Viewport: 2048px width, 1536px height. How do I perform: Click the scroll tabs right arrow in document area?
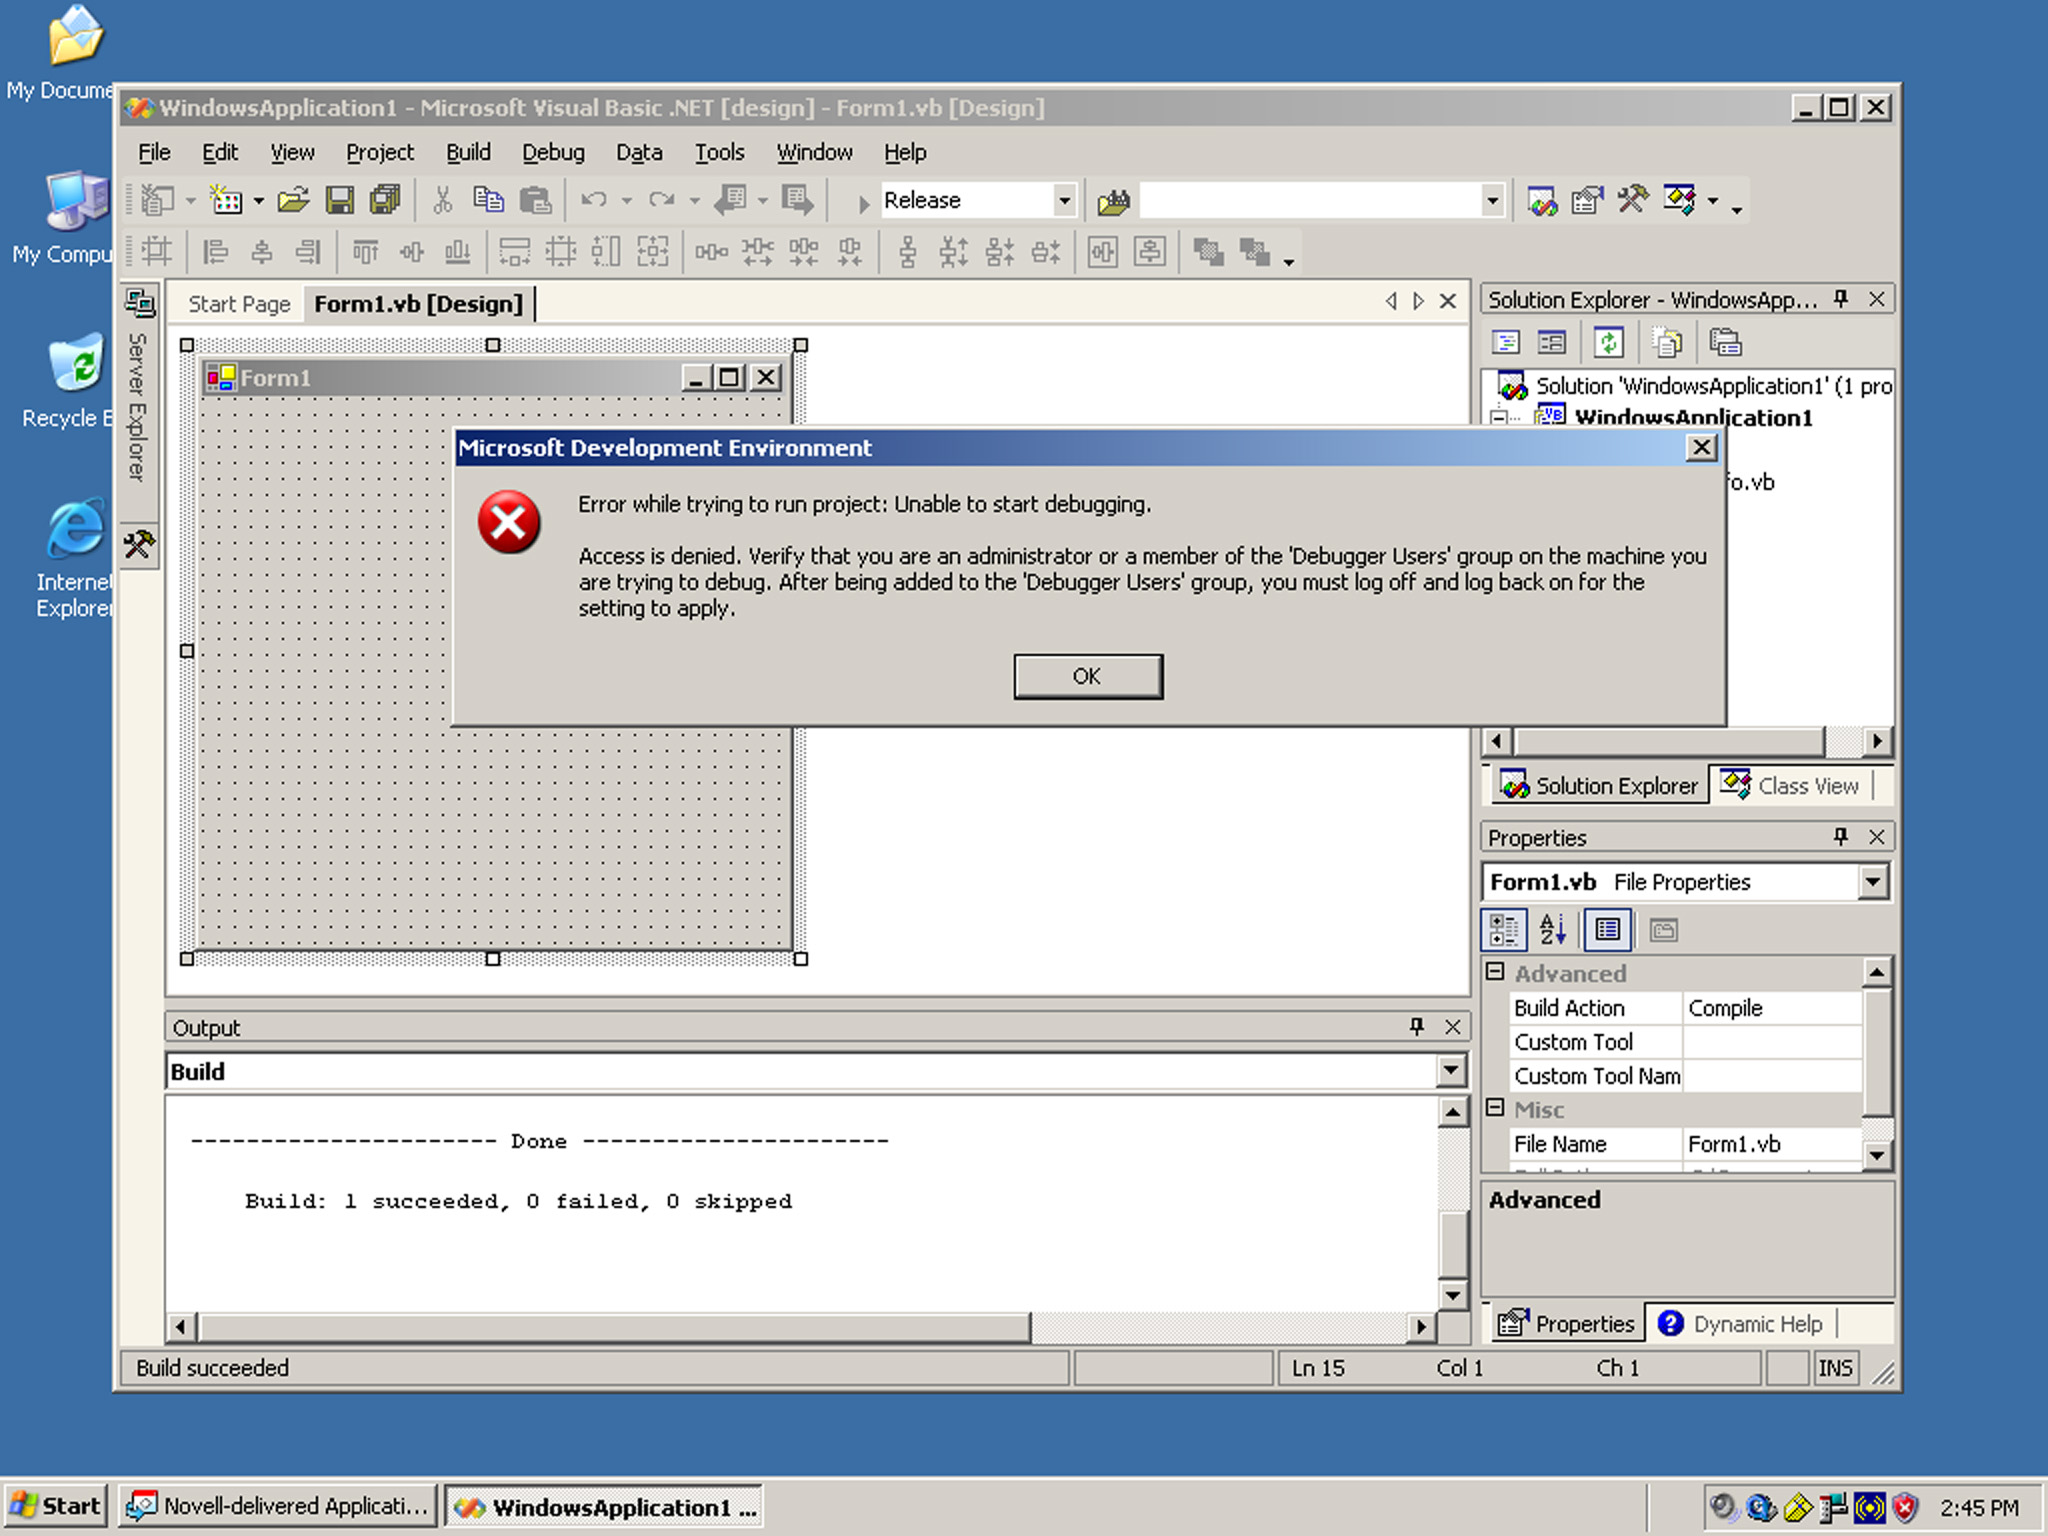click(x=1419, y=301)
